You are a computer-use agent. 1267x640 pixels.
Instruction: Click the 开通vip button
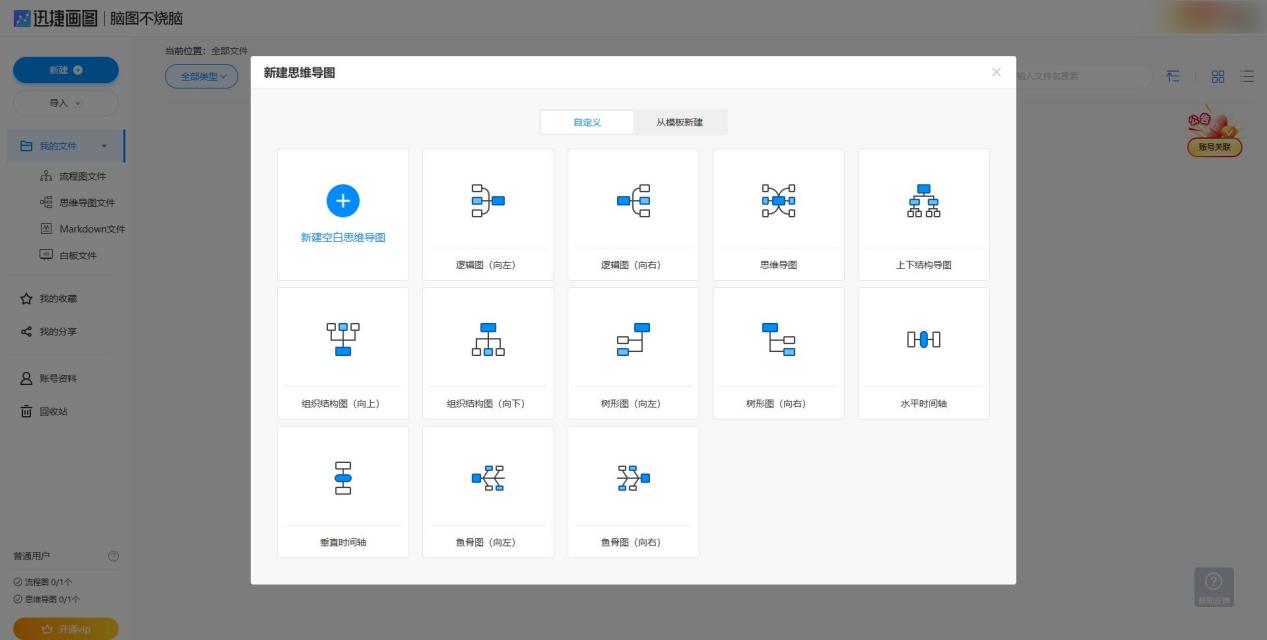point(66,629)
